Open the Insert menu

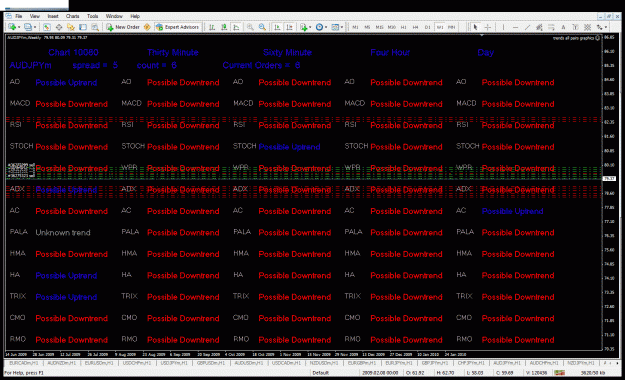click(x=53, y=16)
